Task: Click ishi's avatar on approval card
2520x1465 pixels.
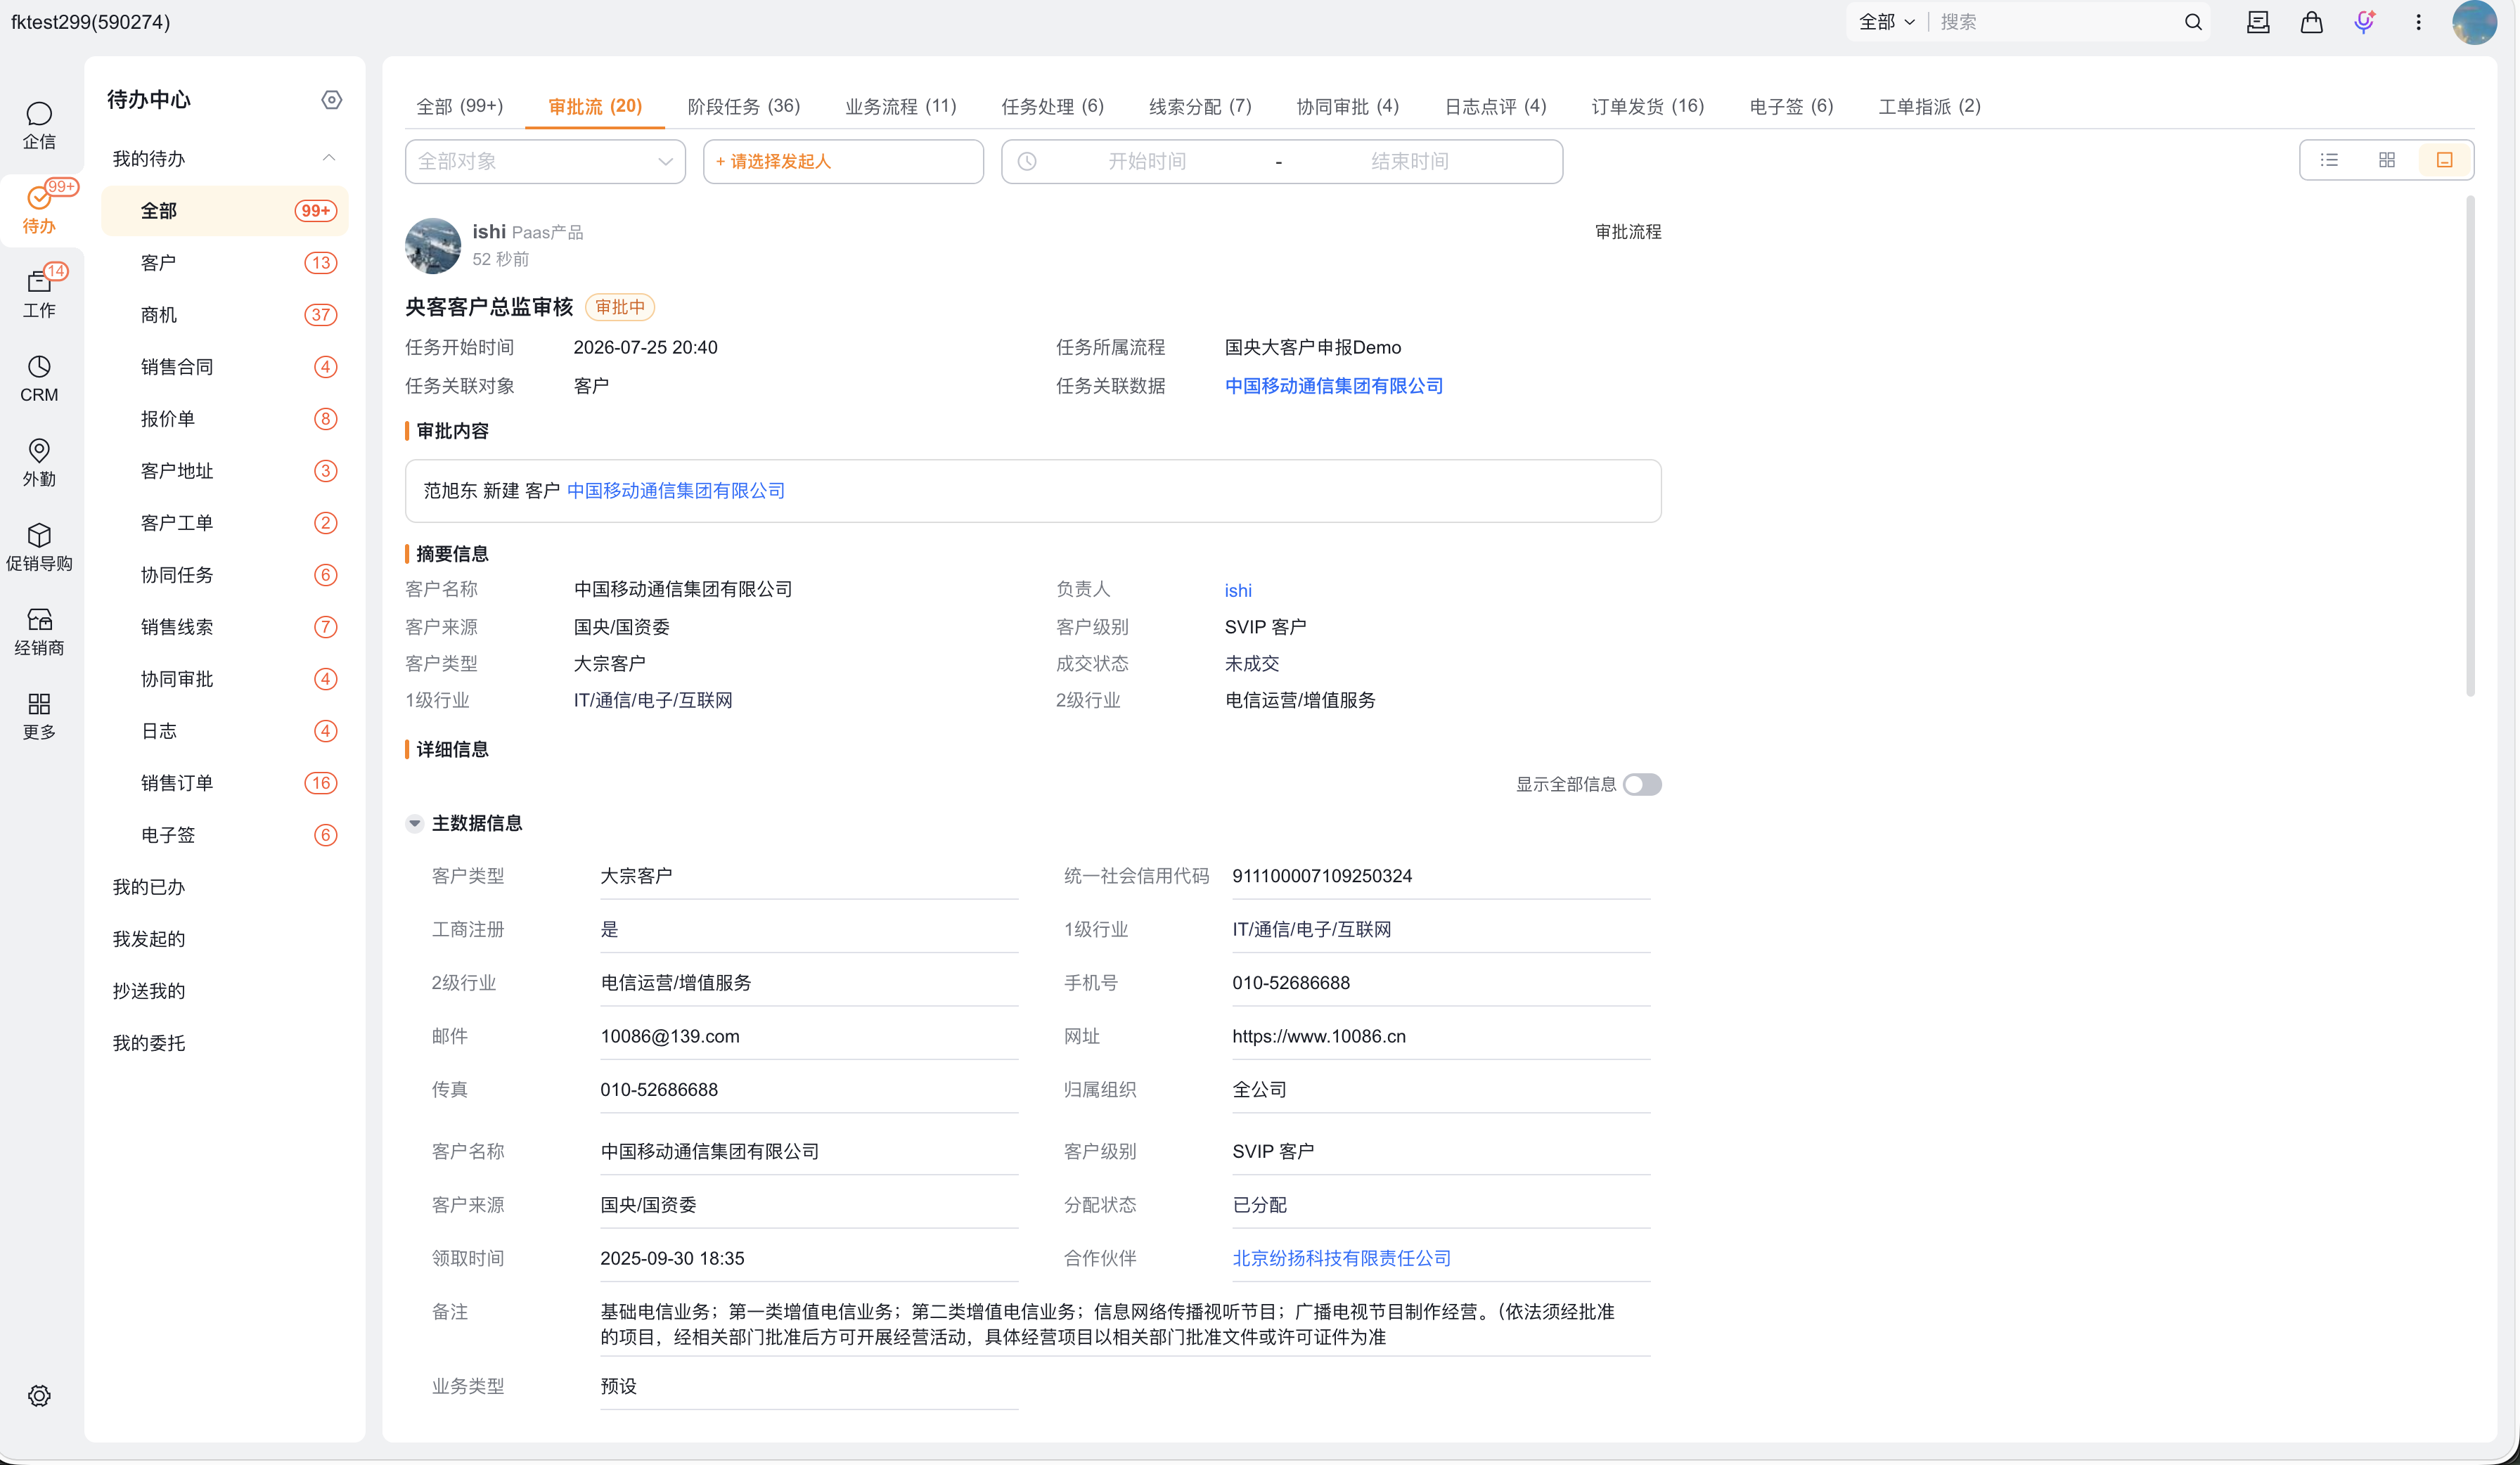Action: pyautogui.click(x=433, y=245)
